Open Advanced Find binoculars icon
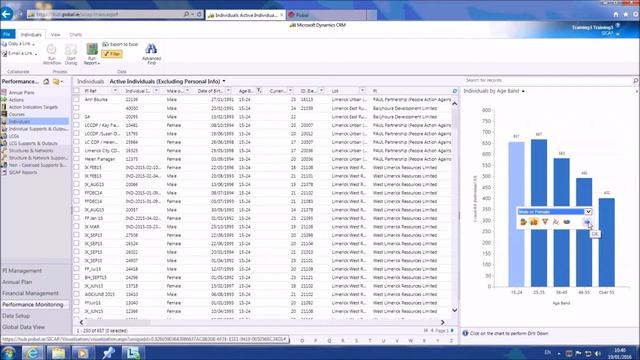Image resolution: width=640 pixels, height=360 pixels. tap(151, 49)
